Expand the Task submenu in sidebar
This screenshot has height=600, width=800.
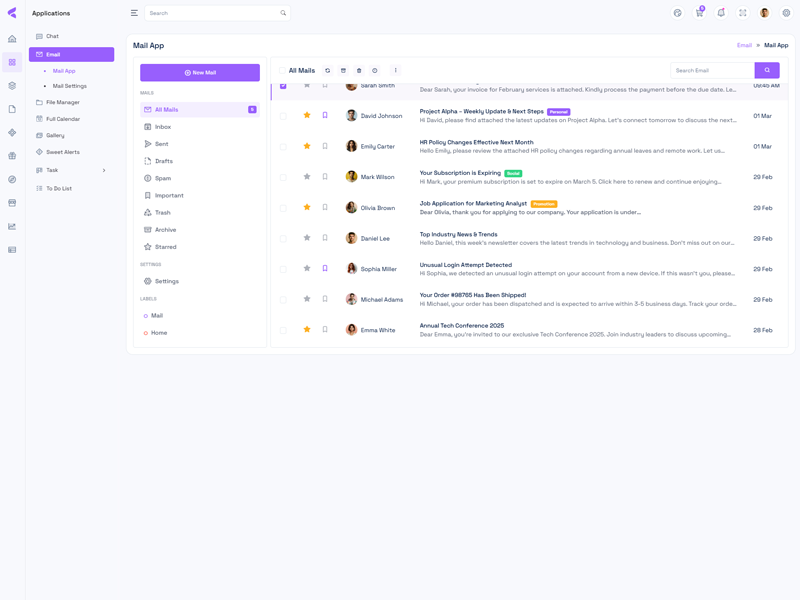coord(104,170)
